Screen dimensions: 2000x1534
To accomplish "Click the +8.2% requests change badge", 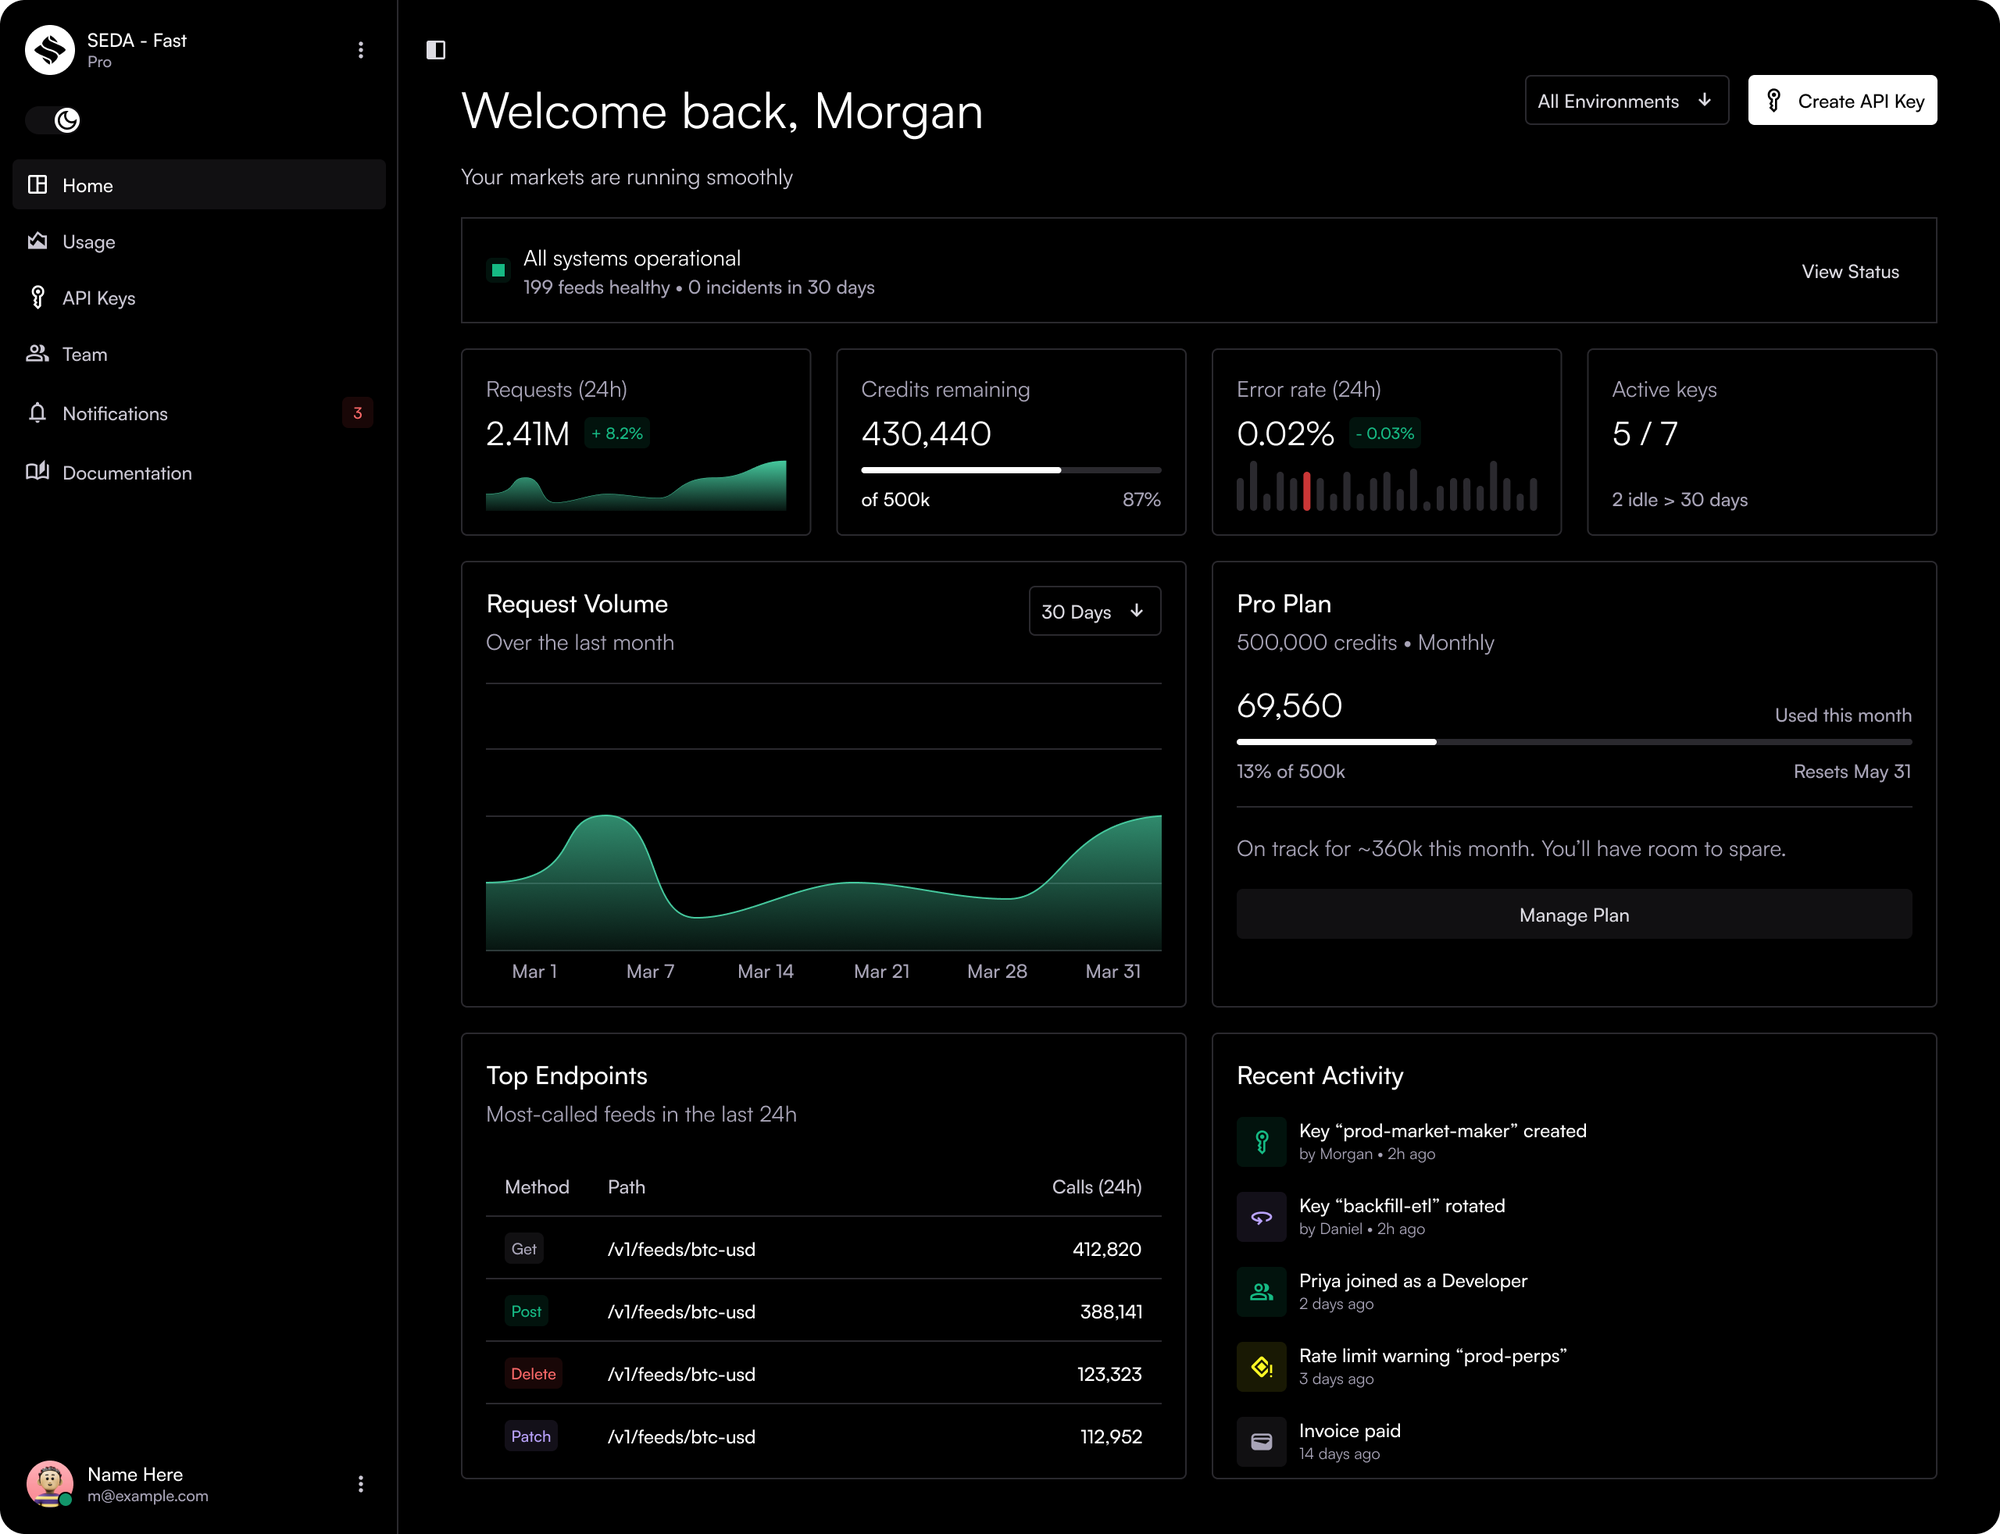I will [x=617, y=433].
